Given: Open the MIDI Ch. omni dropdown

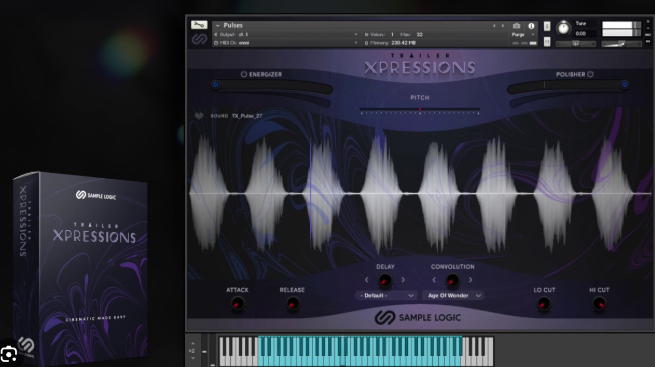Looking at the screenshot, I should click(x=355, y=43).
